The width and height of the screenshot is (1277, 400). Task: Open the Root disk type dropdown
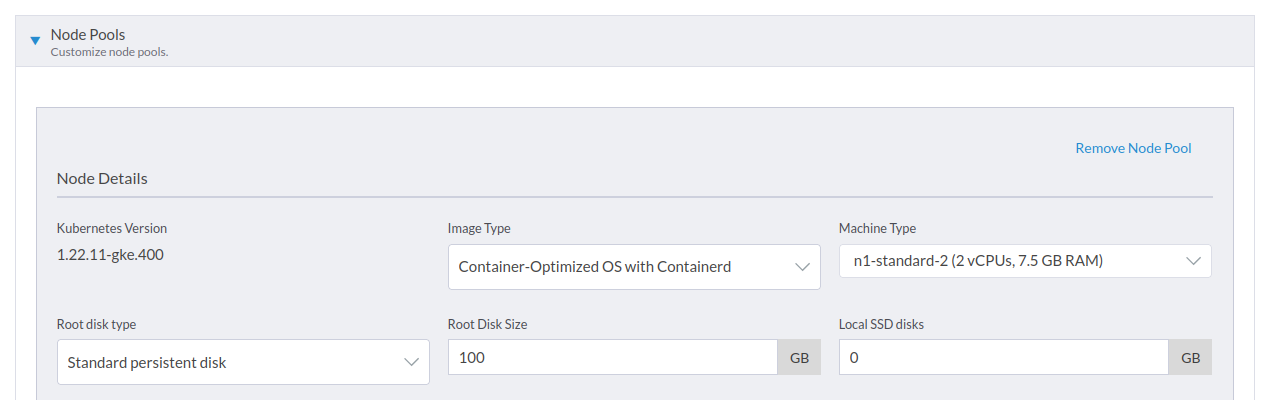tap(230, 362)
